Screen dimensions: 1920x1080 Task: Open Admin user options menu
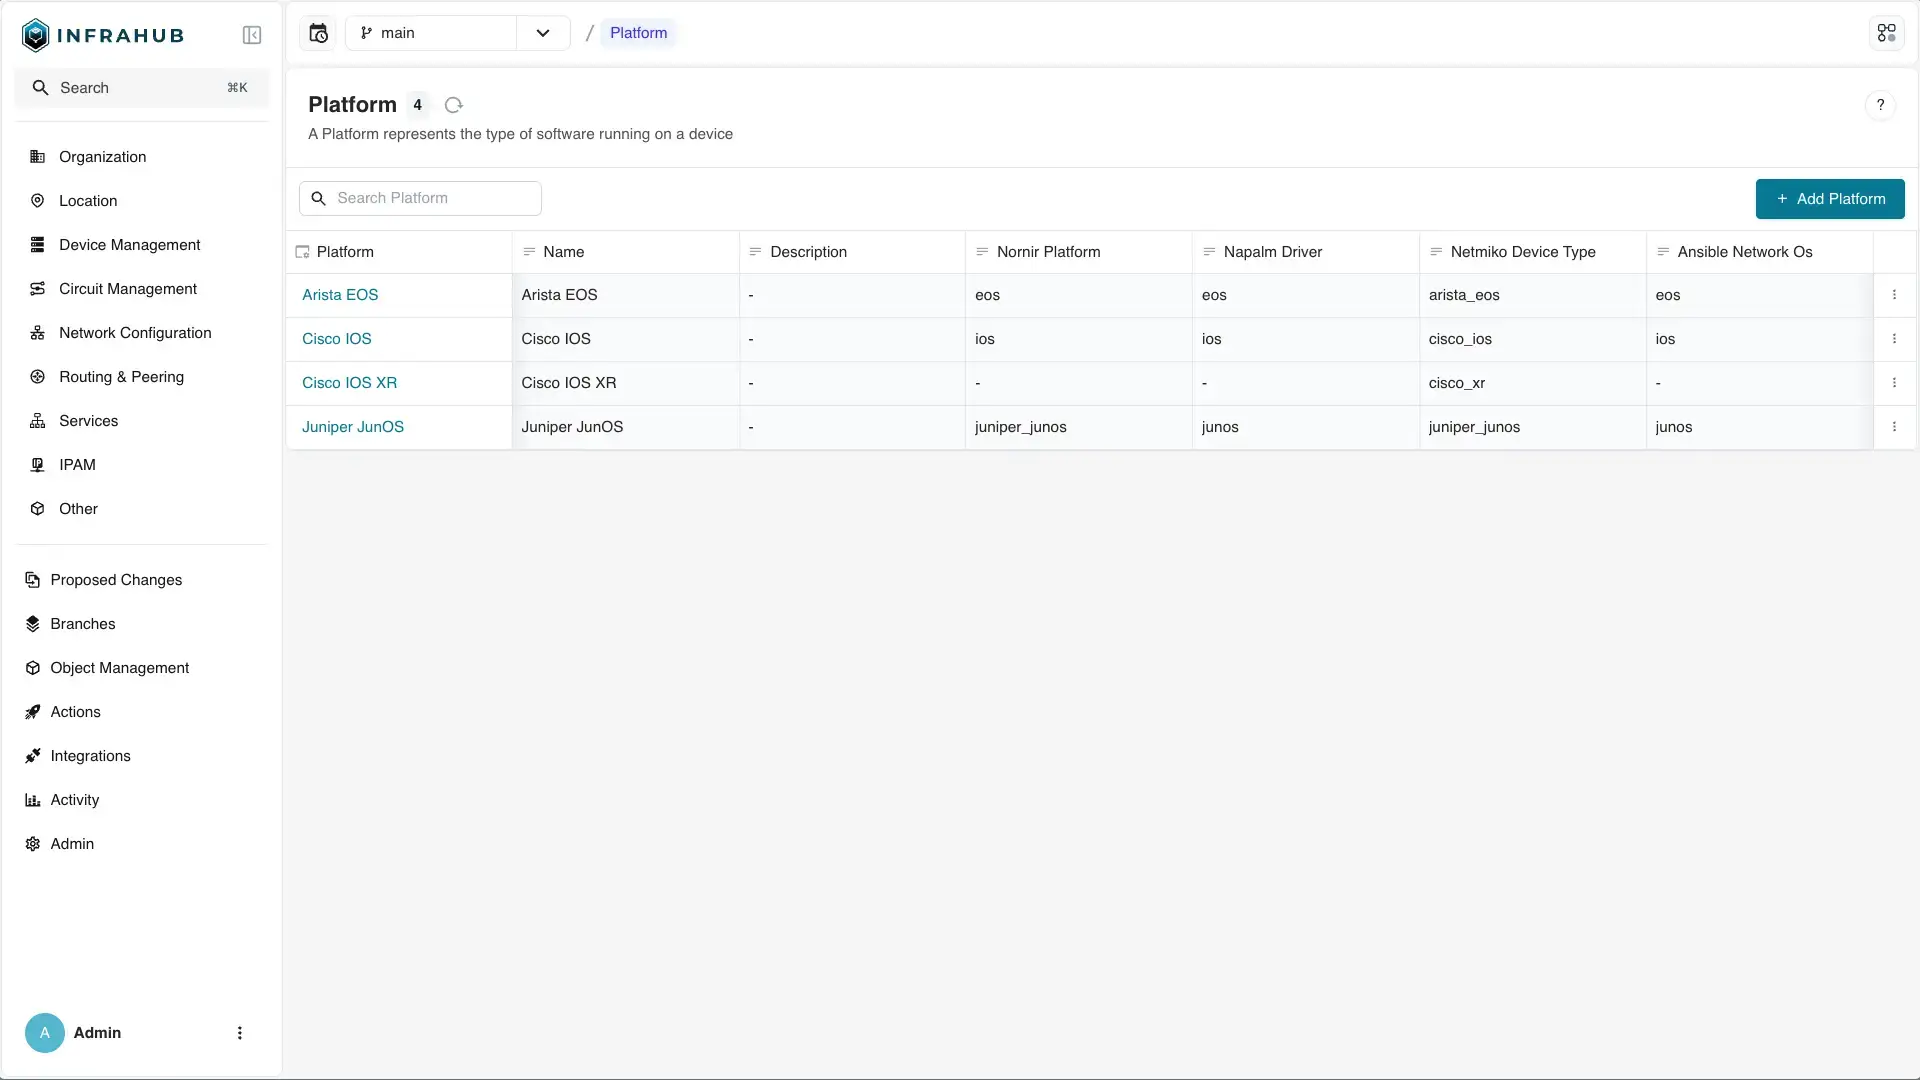point(239,1033)
